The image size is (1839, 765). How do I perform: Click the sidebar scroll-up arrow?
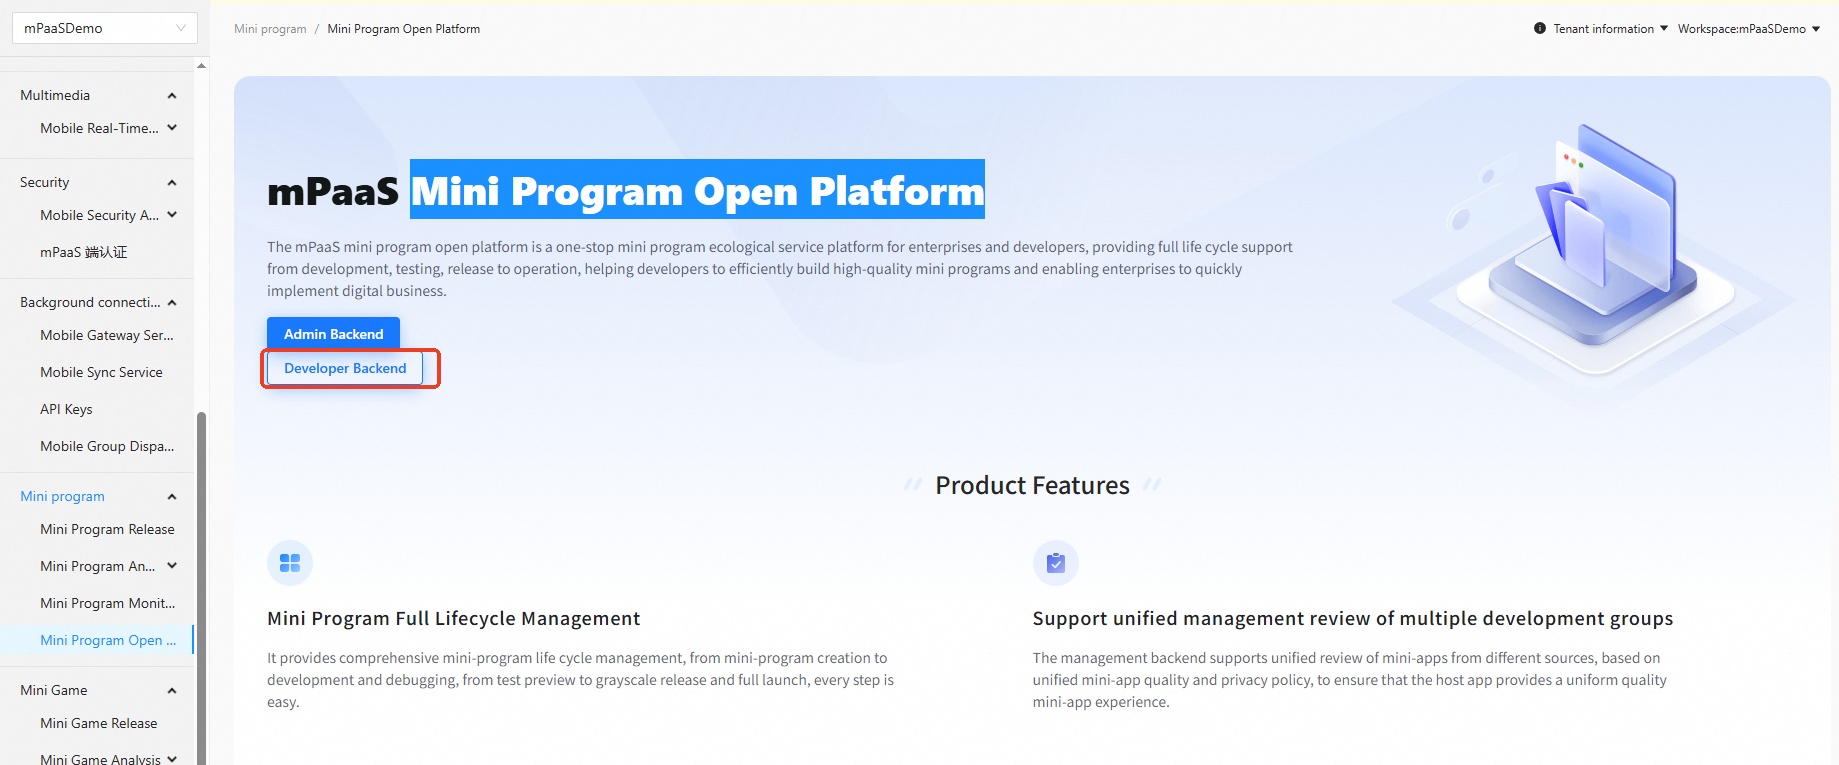click(x=202, y=65)
